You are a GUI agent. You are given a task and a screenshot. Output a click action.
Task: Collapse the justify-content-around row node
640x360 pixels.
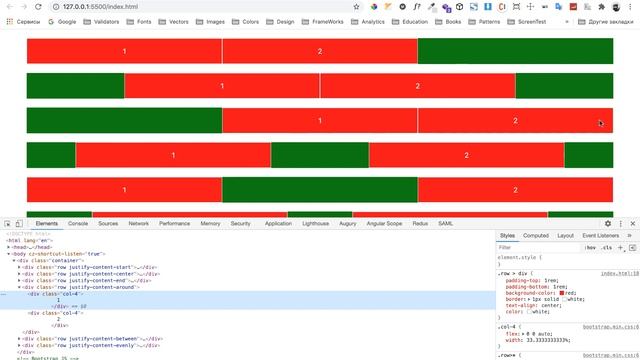click(x=19, y=287)
